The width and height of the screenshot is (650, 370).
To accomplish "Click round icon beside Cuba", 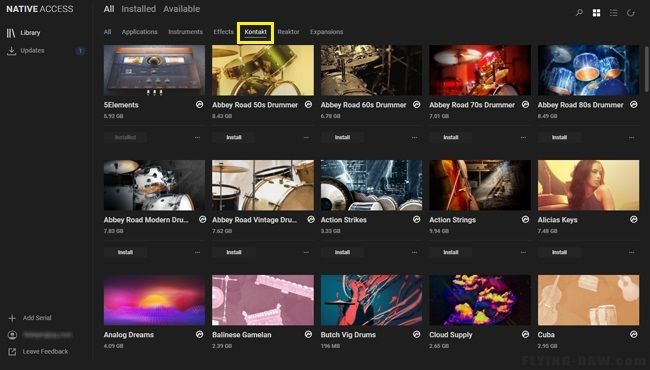I will tap(634, 334).
